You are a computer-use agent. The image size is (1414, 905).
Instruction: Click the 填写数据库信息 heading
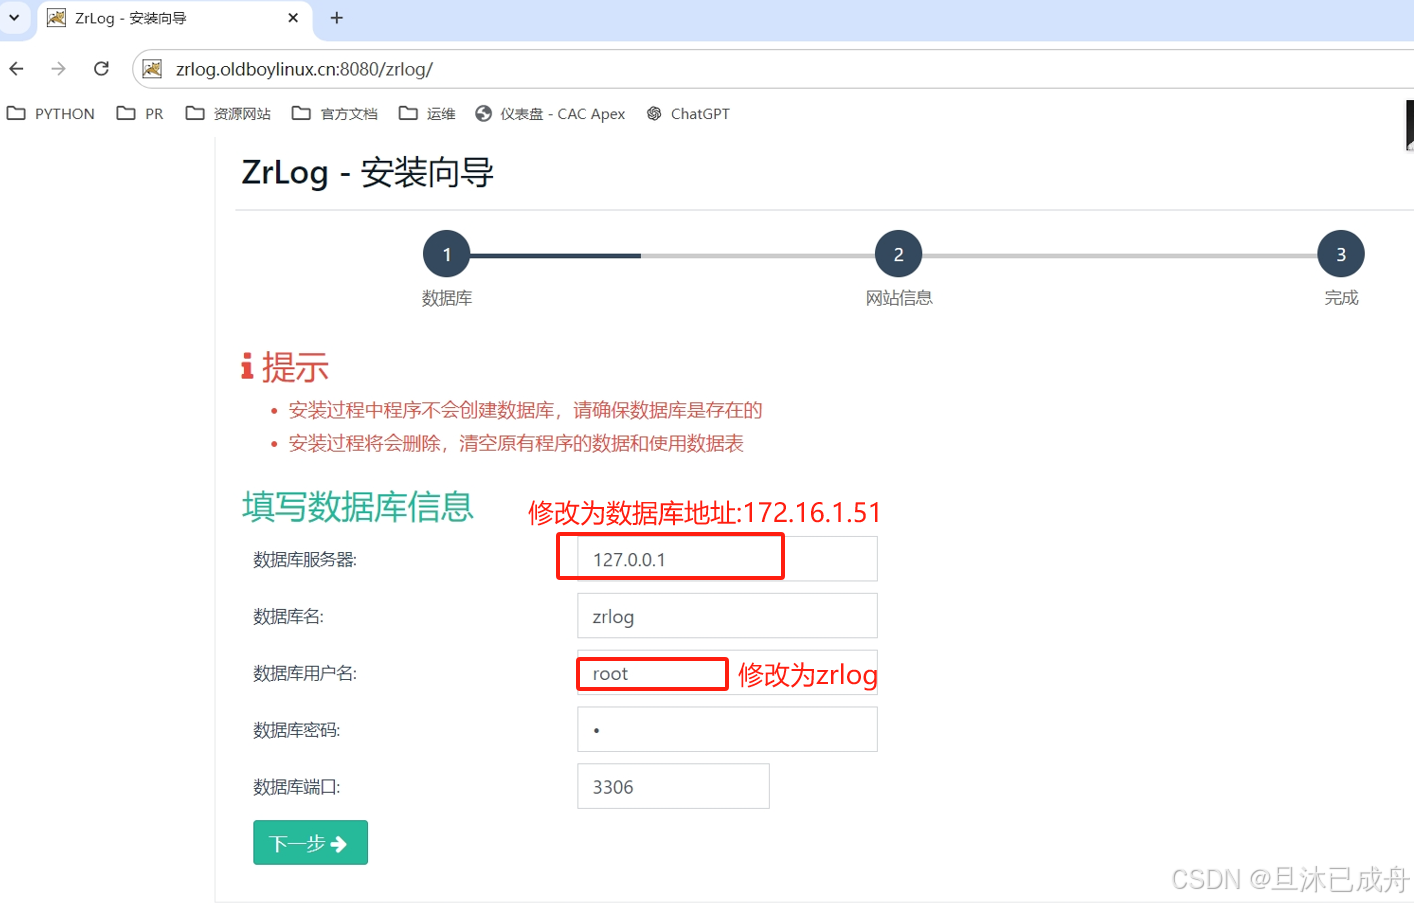click(x=357, y=507)
